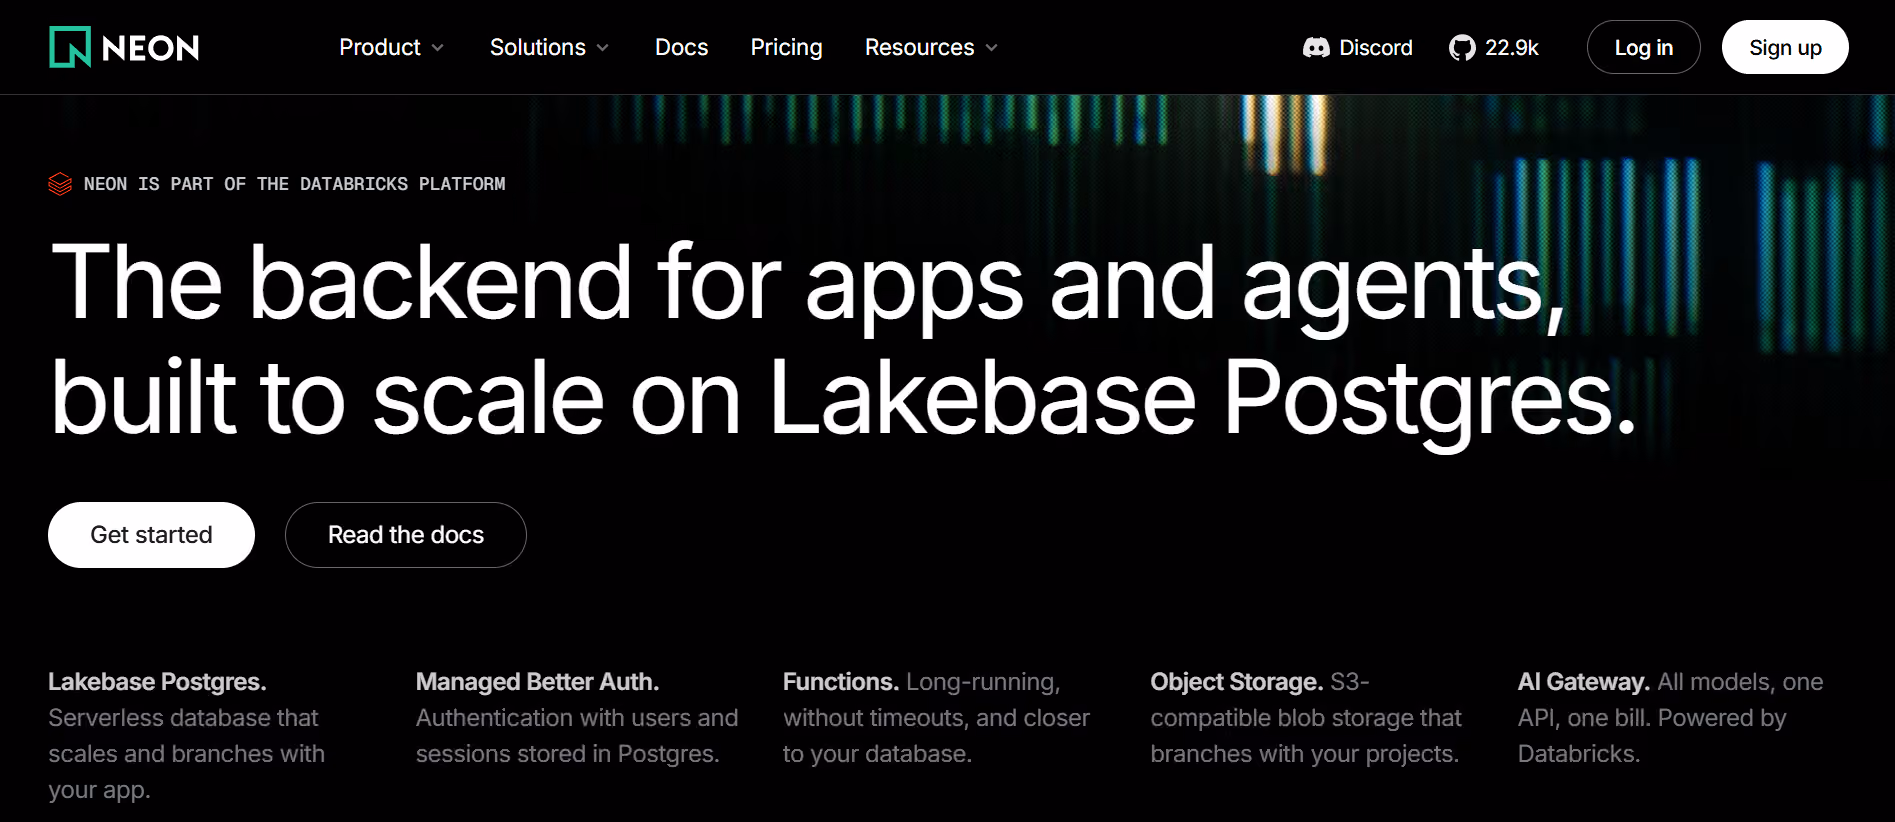
Task: Click 'to your database.' text
Action: click(877, 754)
